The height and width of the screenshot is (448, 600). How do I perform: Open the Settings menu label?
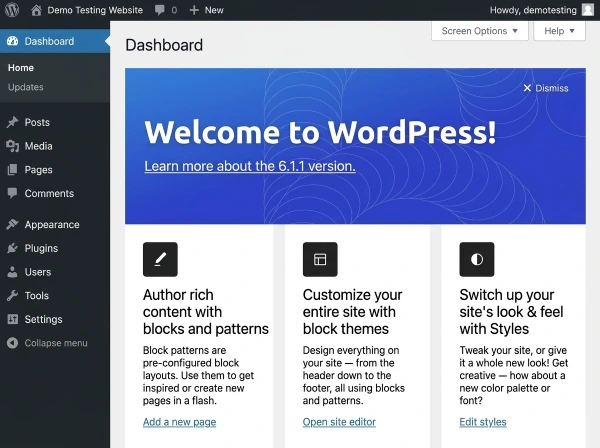point(44,319)
